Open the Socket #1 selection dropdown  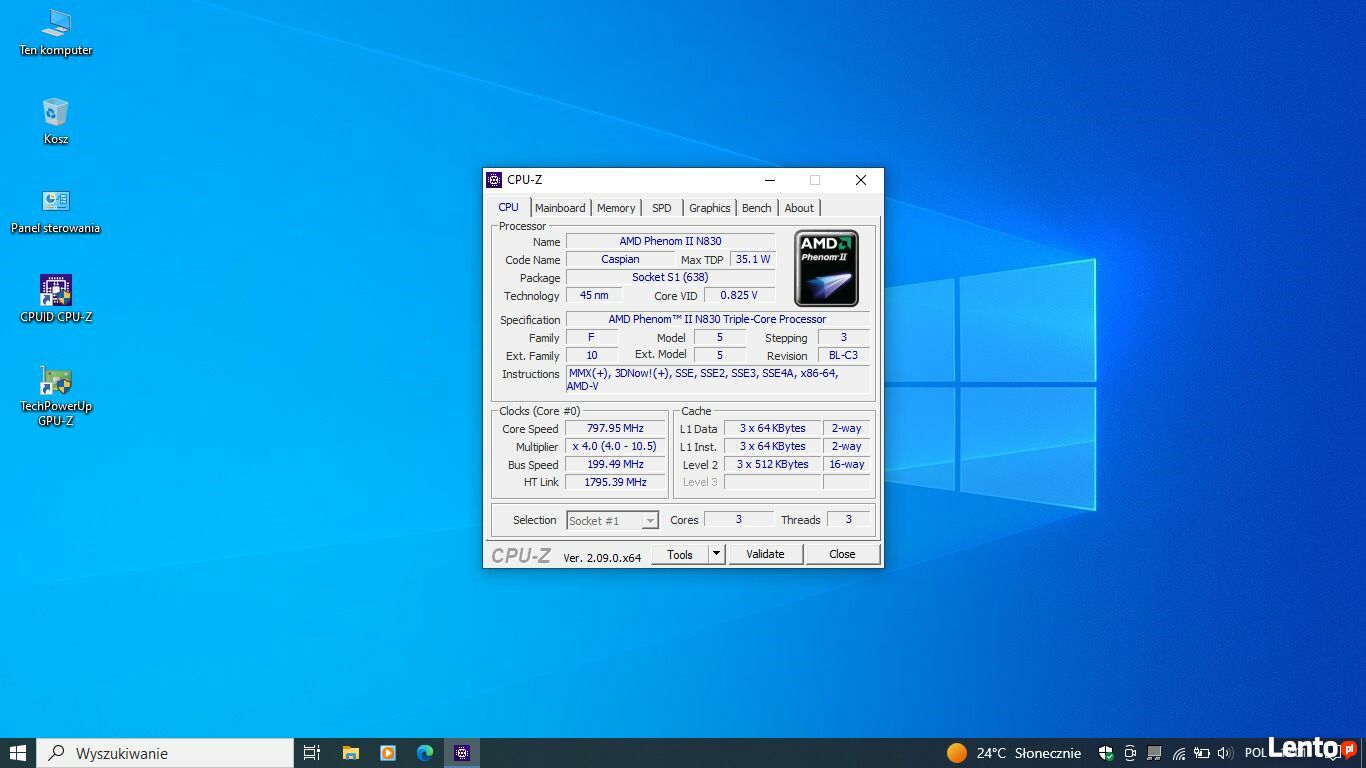point(613,520)
